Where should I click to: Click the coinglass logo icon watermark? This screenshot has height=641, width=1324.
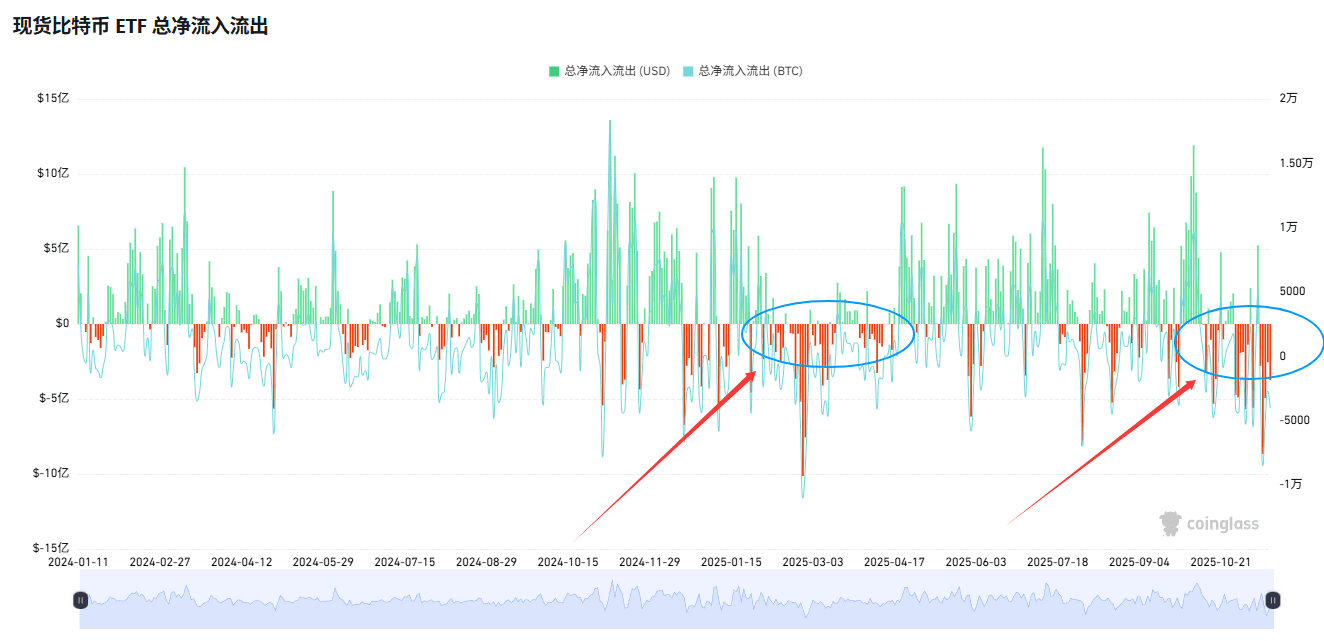coord(1170,524)
